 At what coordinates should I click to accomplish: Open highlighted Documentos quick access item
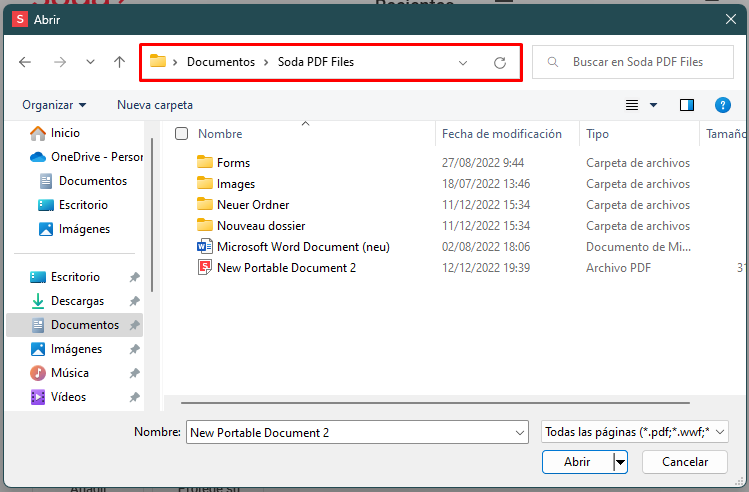(75, 325)
